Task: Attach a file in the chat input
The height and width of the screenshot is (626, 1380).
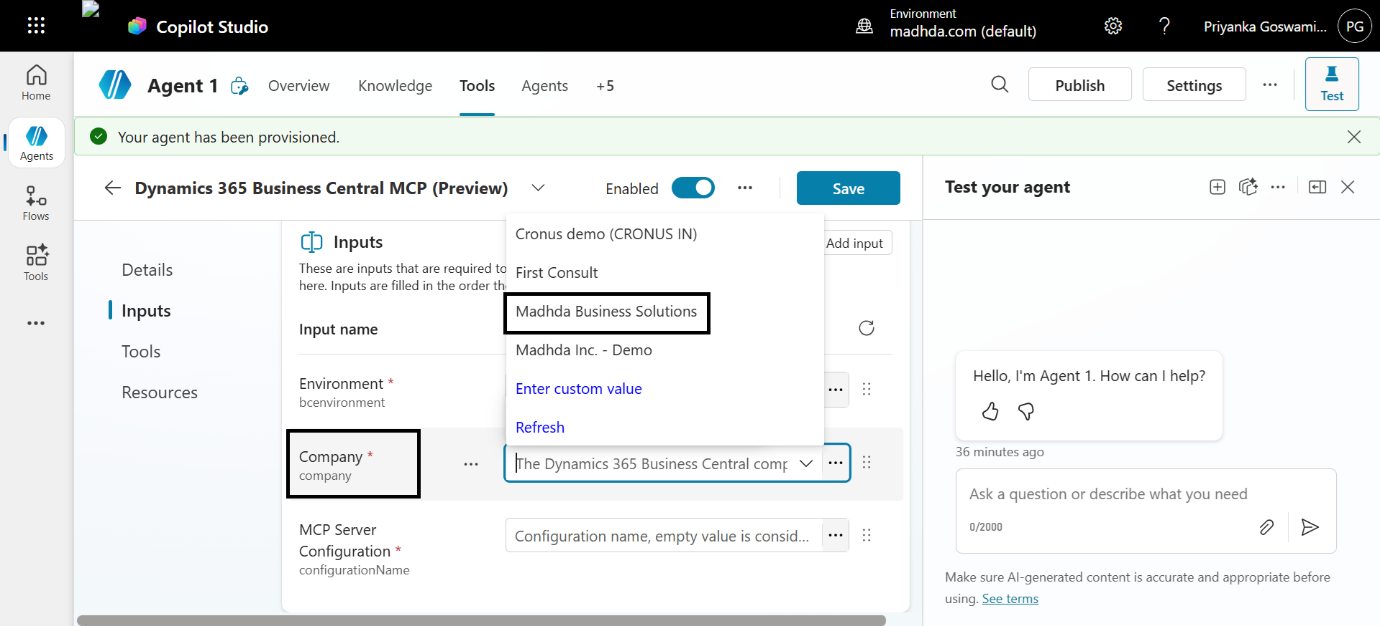Action: pos(1267,525)
